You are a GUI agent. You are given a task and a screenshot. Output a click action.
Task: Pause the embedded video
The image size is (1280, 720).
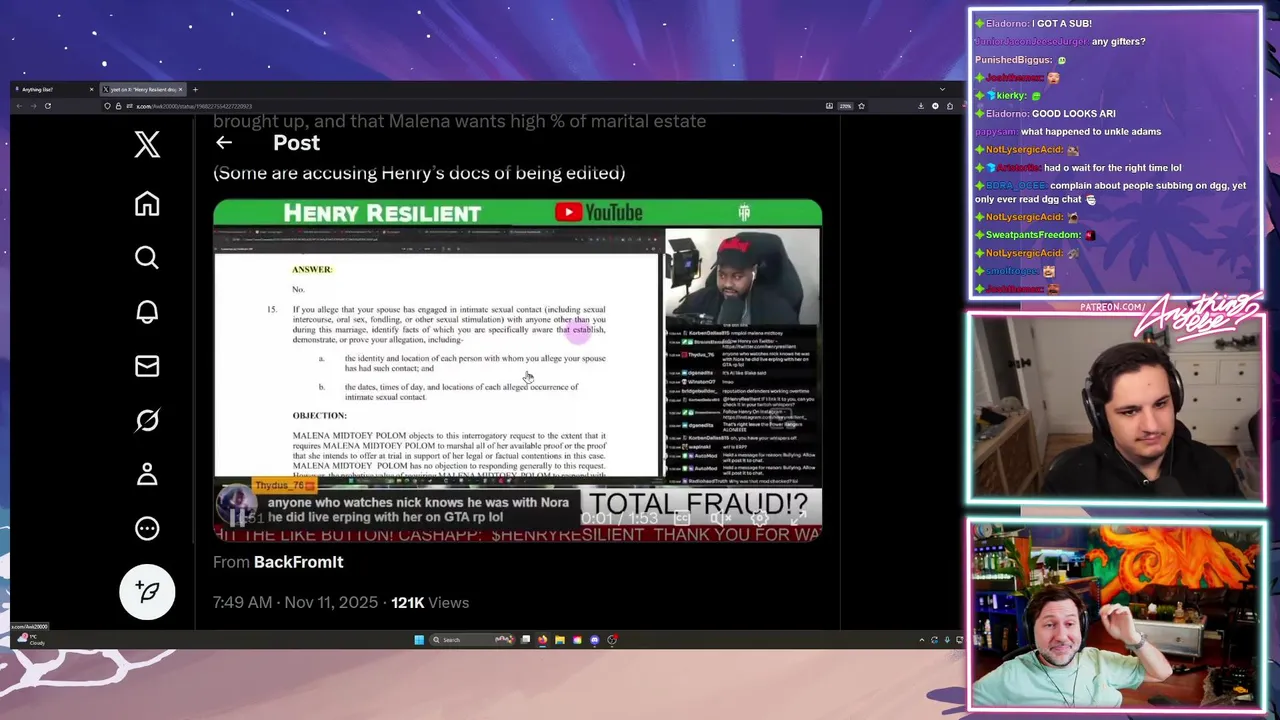pos(236,517)
